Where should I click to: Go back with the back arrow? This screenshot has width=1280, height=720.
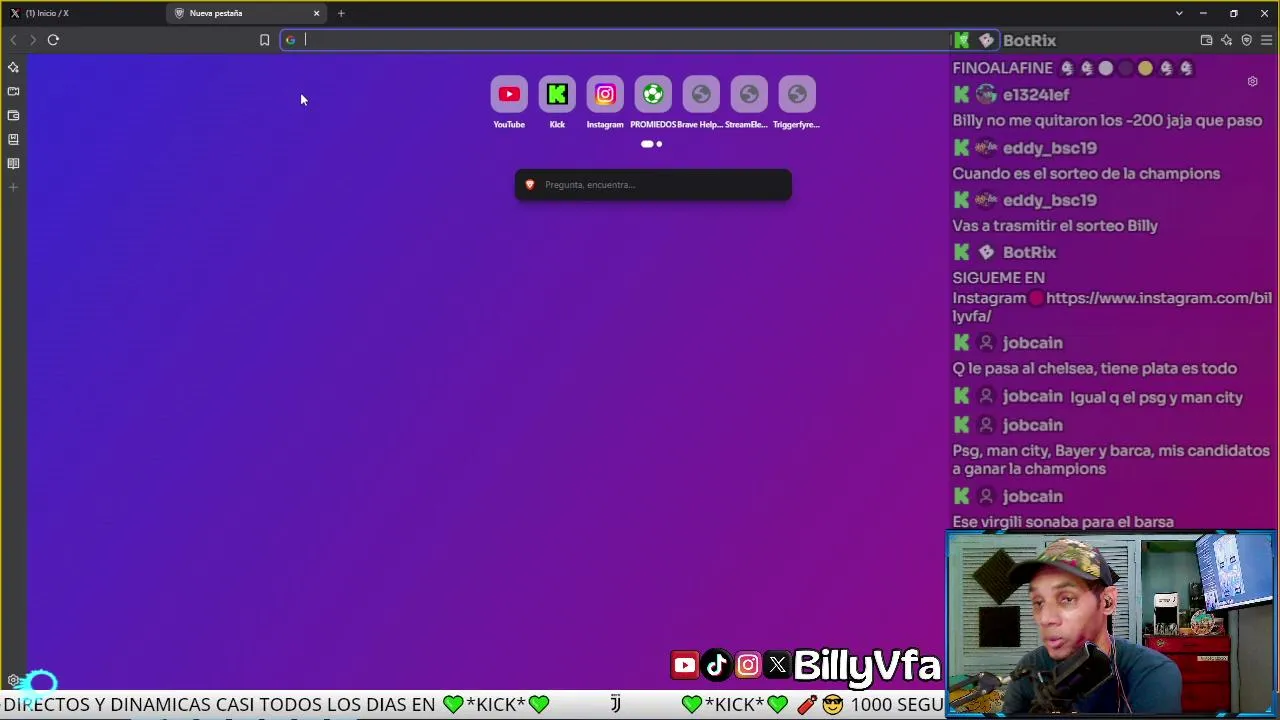point(13,40)
